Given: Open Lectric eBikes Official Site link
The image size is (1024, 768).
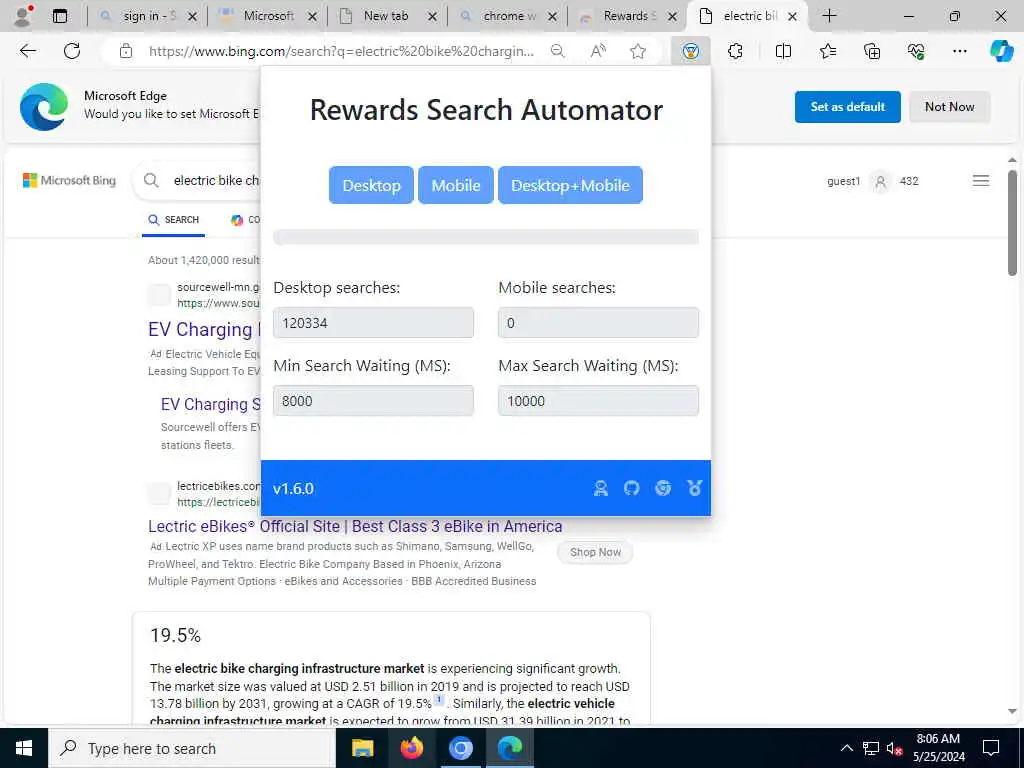Looking at the screenshot, I should click(x=355, y=526).
